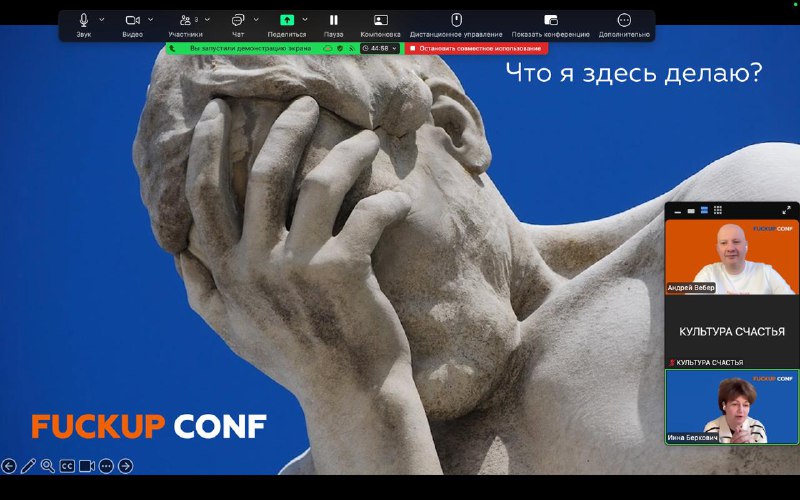Click the magnifier zoom icon on slide
Viewport: 800px width, 500px height.
point(48,465)
